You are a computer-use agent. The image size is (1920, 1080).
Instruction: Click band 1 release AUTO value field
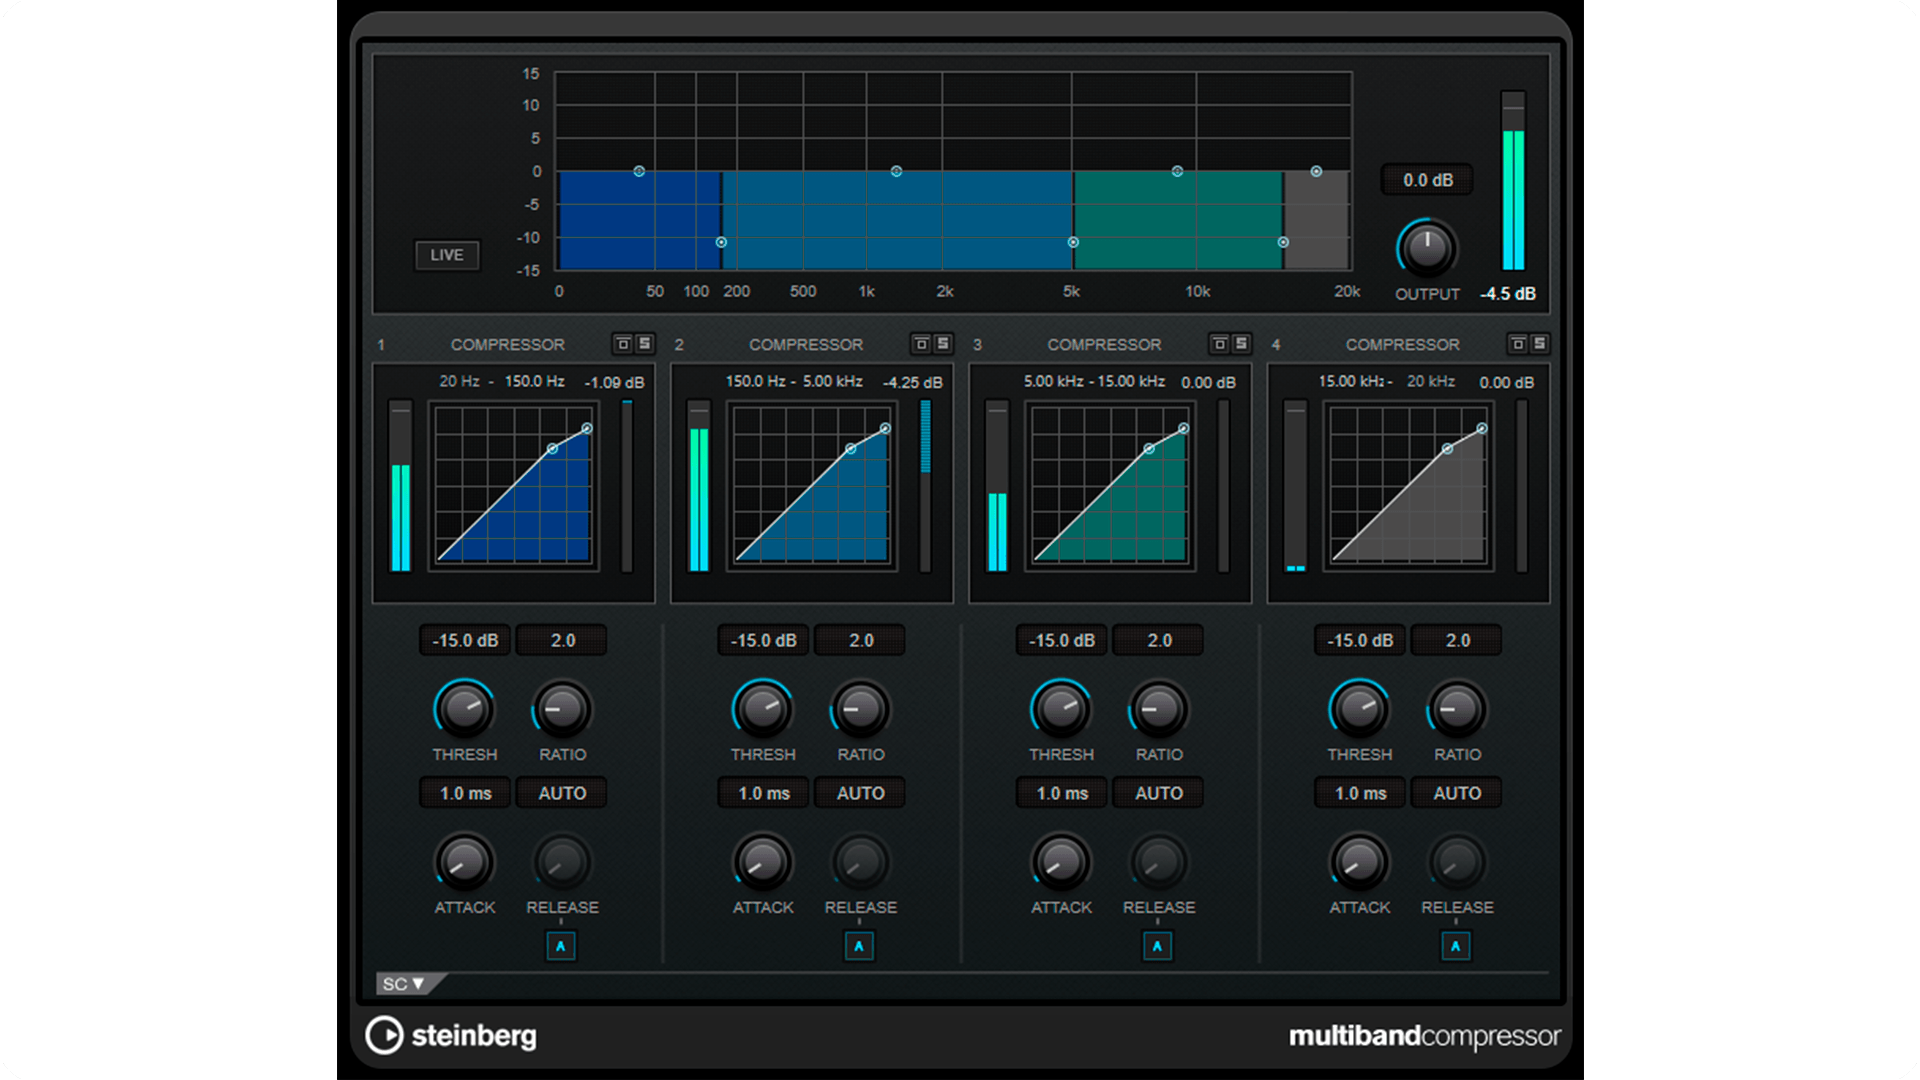click(562, 793)
